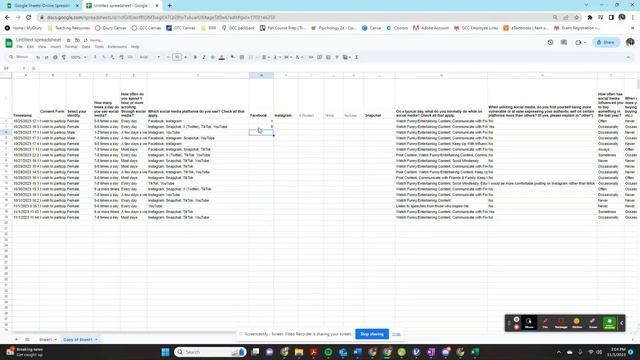Click the Share button
The image size is (640, 360).
coord(606,42)
